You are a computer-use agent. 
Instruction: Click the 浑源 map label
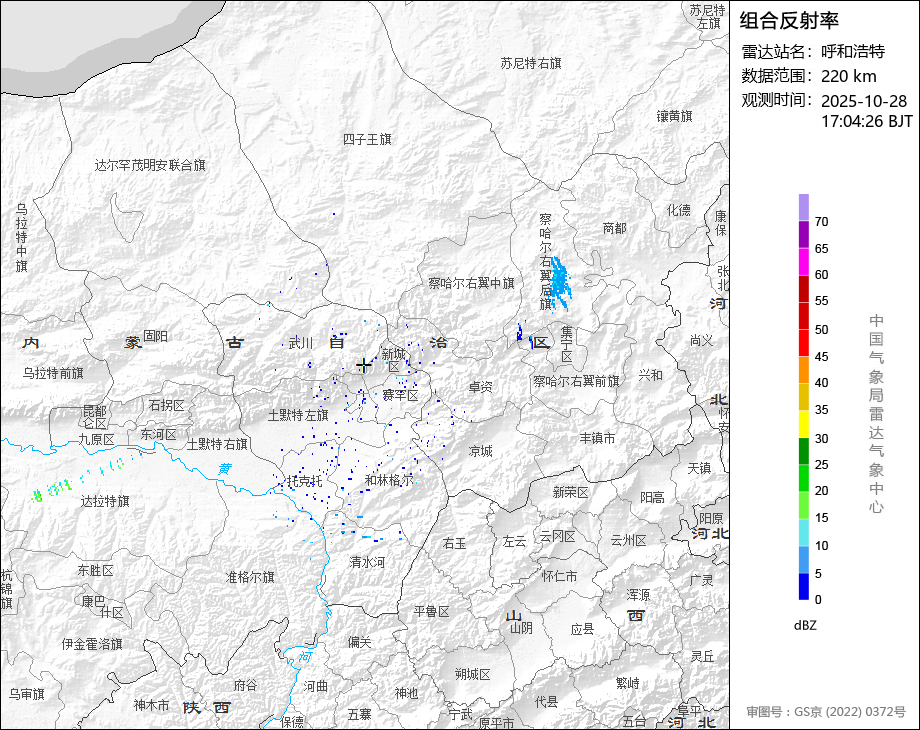[638, 595]
